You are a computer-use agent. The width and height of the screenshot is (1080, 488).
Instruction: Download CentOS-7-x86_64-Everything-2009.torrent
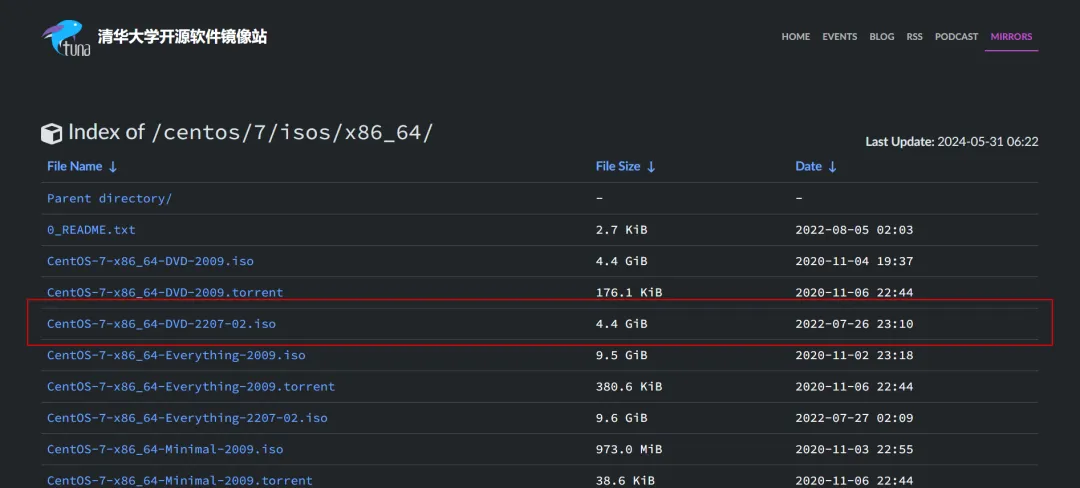pyautogui.click(x=191, y=386)
